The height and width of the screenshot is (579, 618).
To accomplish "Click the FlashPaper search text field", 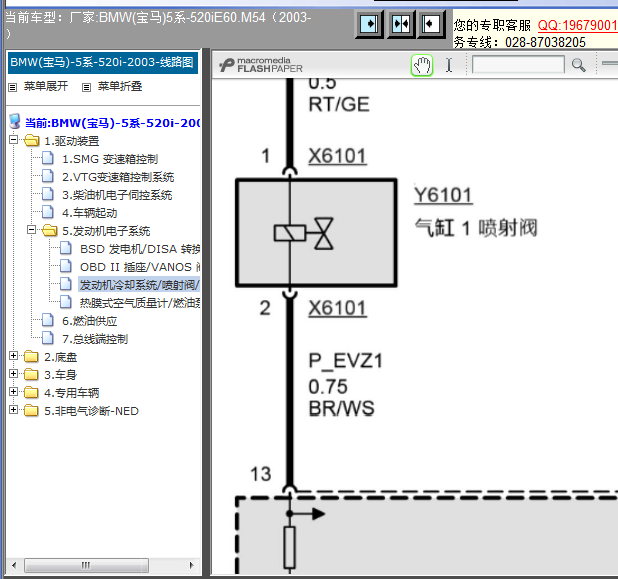I will click(518, 65).
